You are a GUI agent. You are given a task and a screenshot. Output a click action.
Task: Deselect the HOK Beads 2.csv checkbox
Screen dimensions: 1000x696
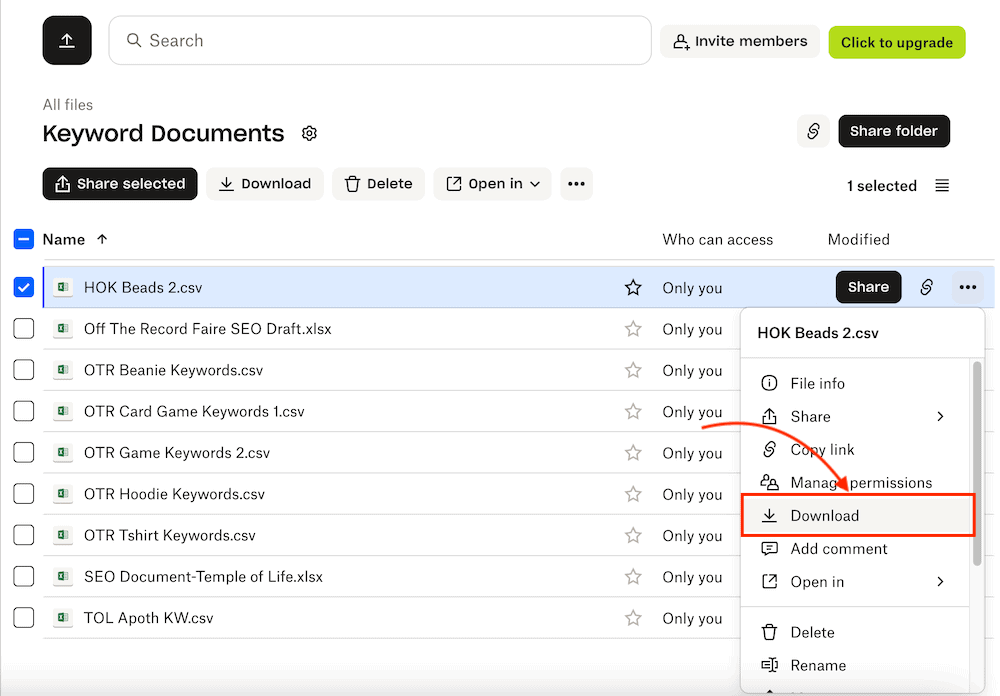(x=24, y=287)
